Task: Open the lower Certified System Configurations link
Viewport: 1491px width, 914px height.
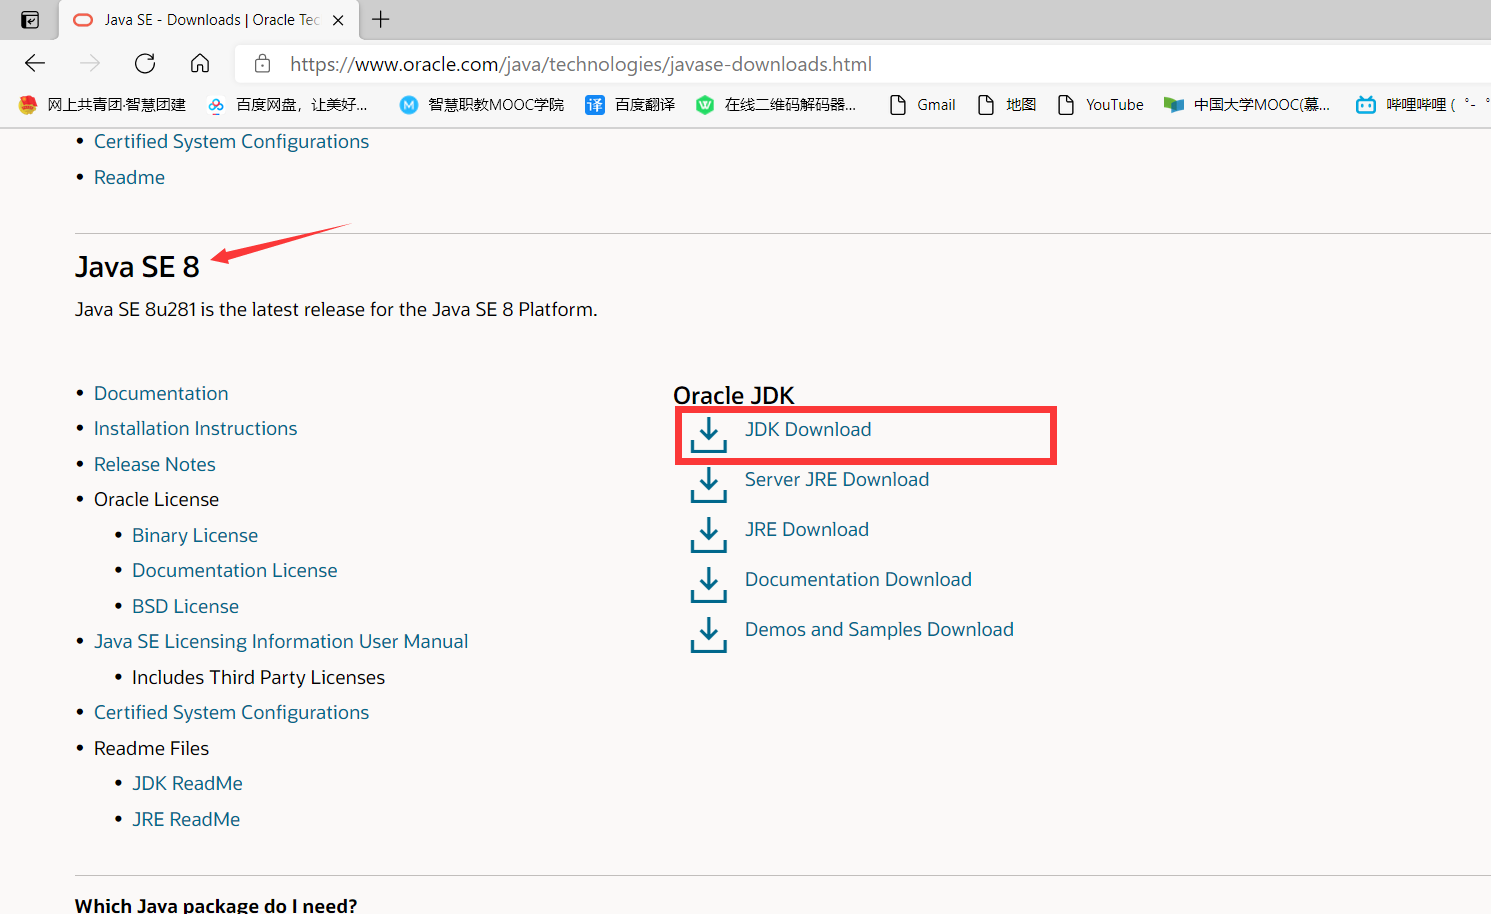Action: pyautogui.click(x=231, y=712)
